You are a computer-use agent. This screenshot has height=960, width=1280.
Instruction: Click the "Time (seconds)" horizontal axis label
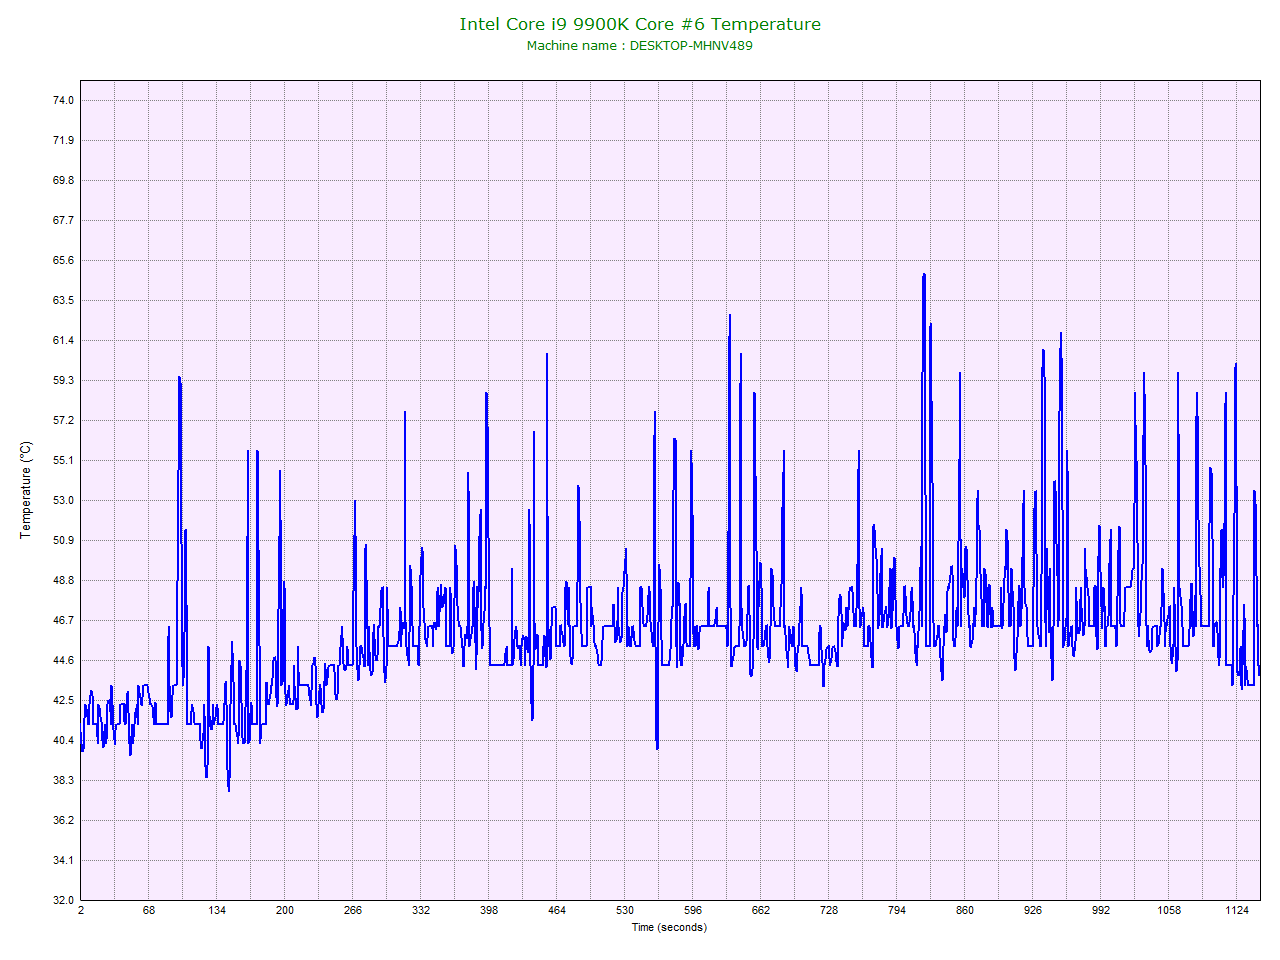click(669, 927)
